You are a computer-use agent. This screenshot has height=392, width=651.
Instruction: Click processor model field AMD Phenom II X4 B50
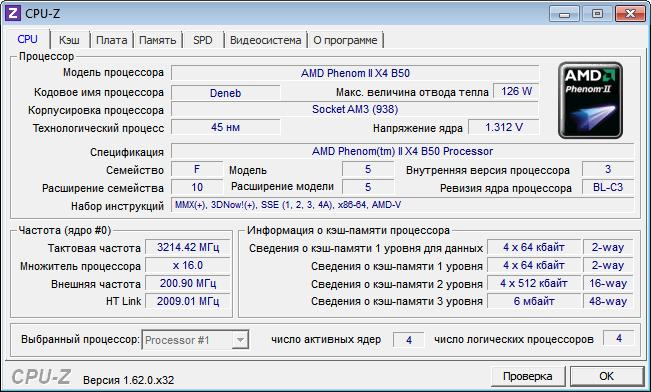[355, 73]
